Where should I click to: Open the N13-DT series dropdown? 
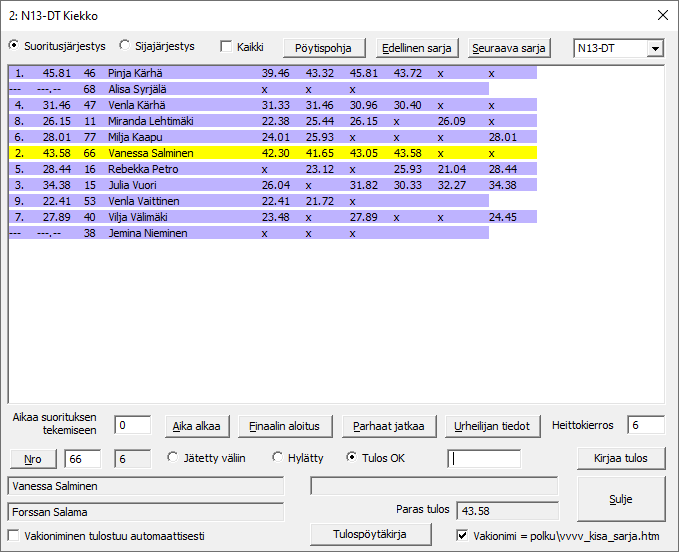pyautogui.click(x=655, y=48)
